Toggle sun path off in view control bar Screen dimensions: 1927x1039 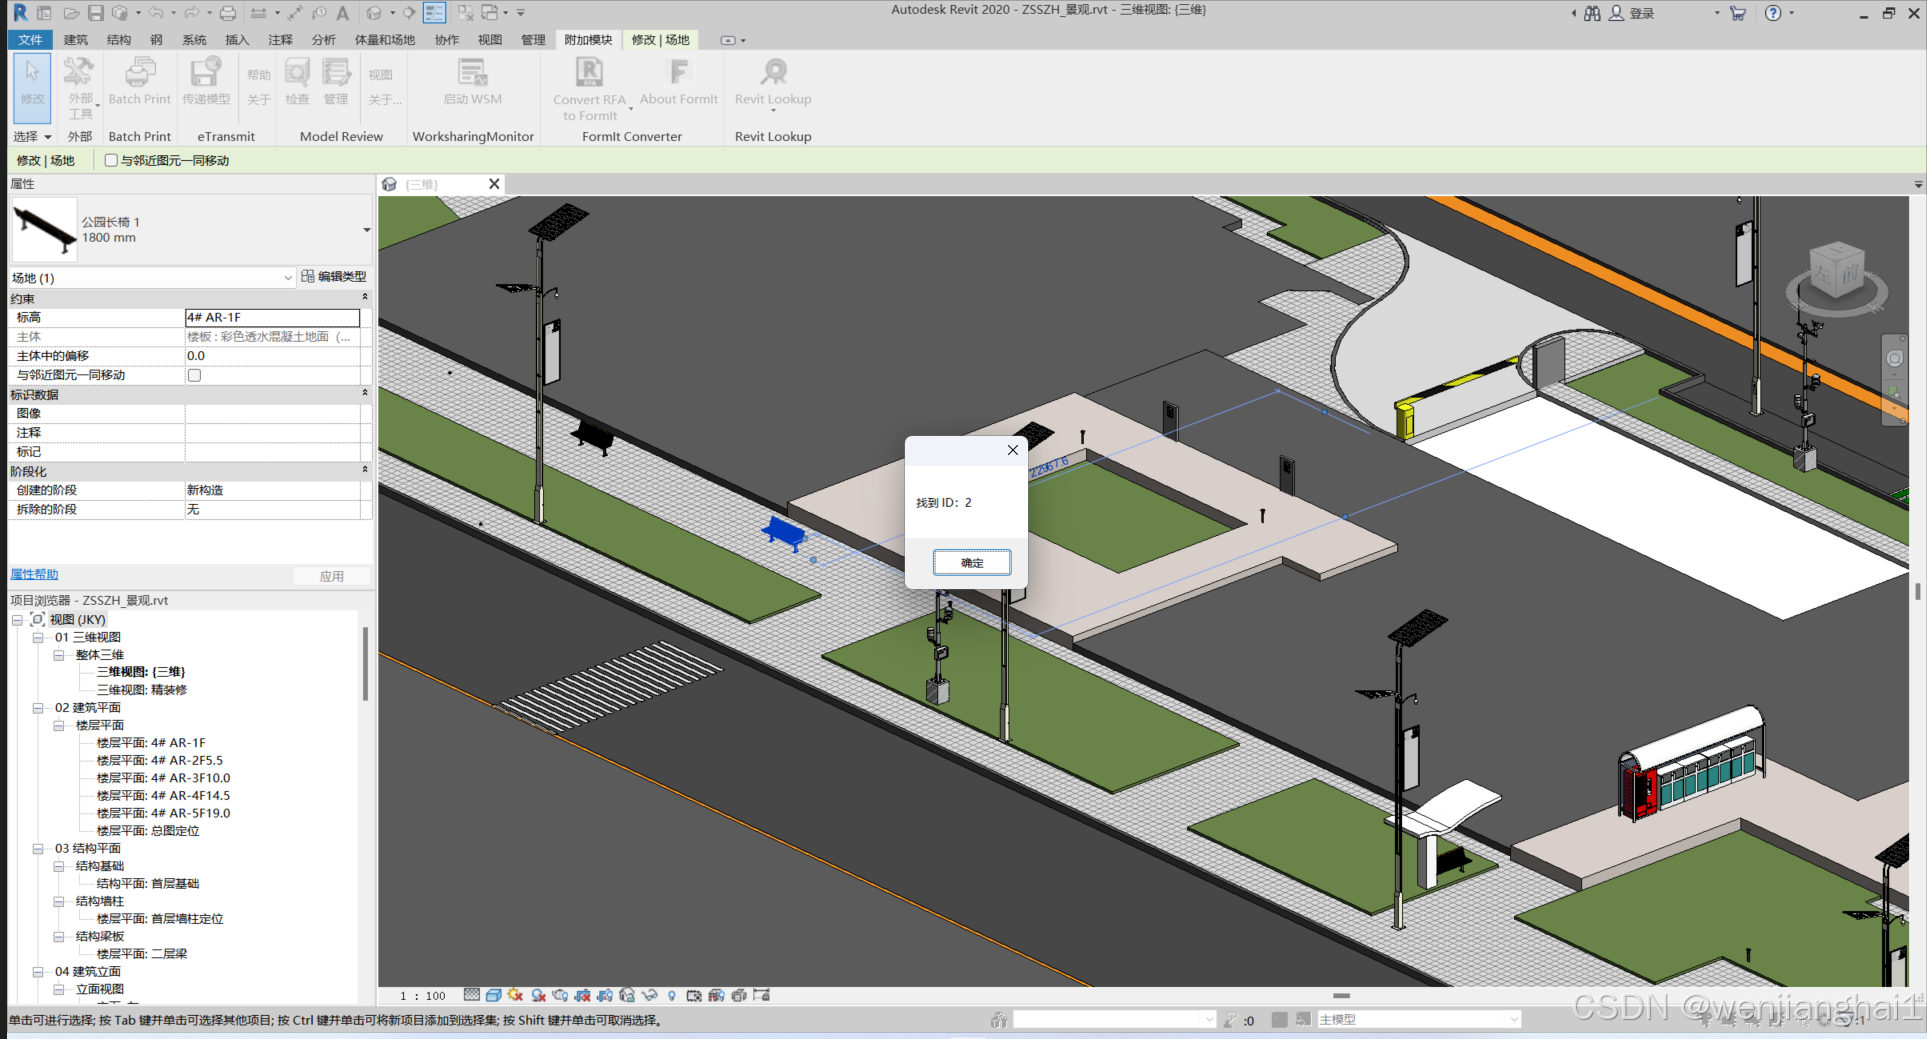coord(514,995)
